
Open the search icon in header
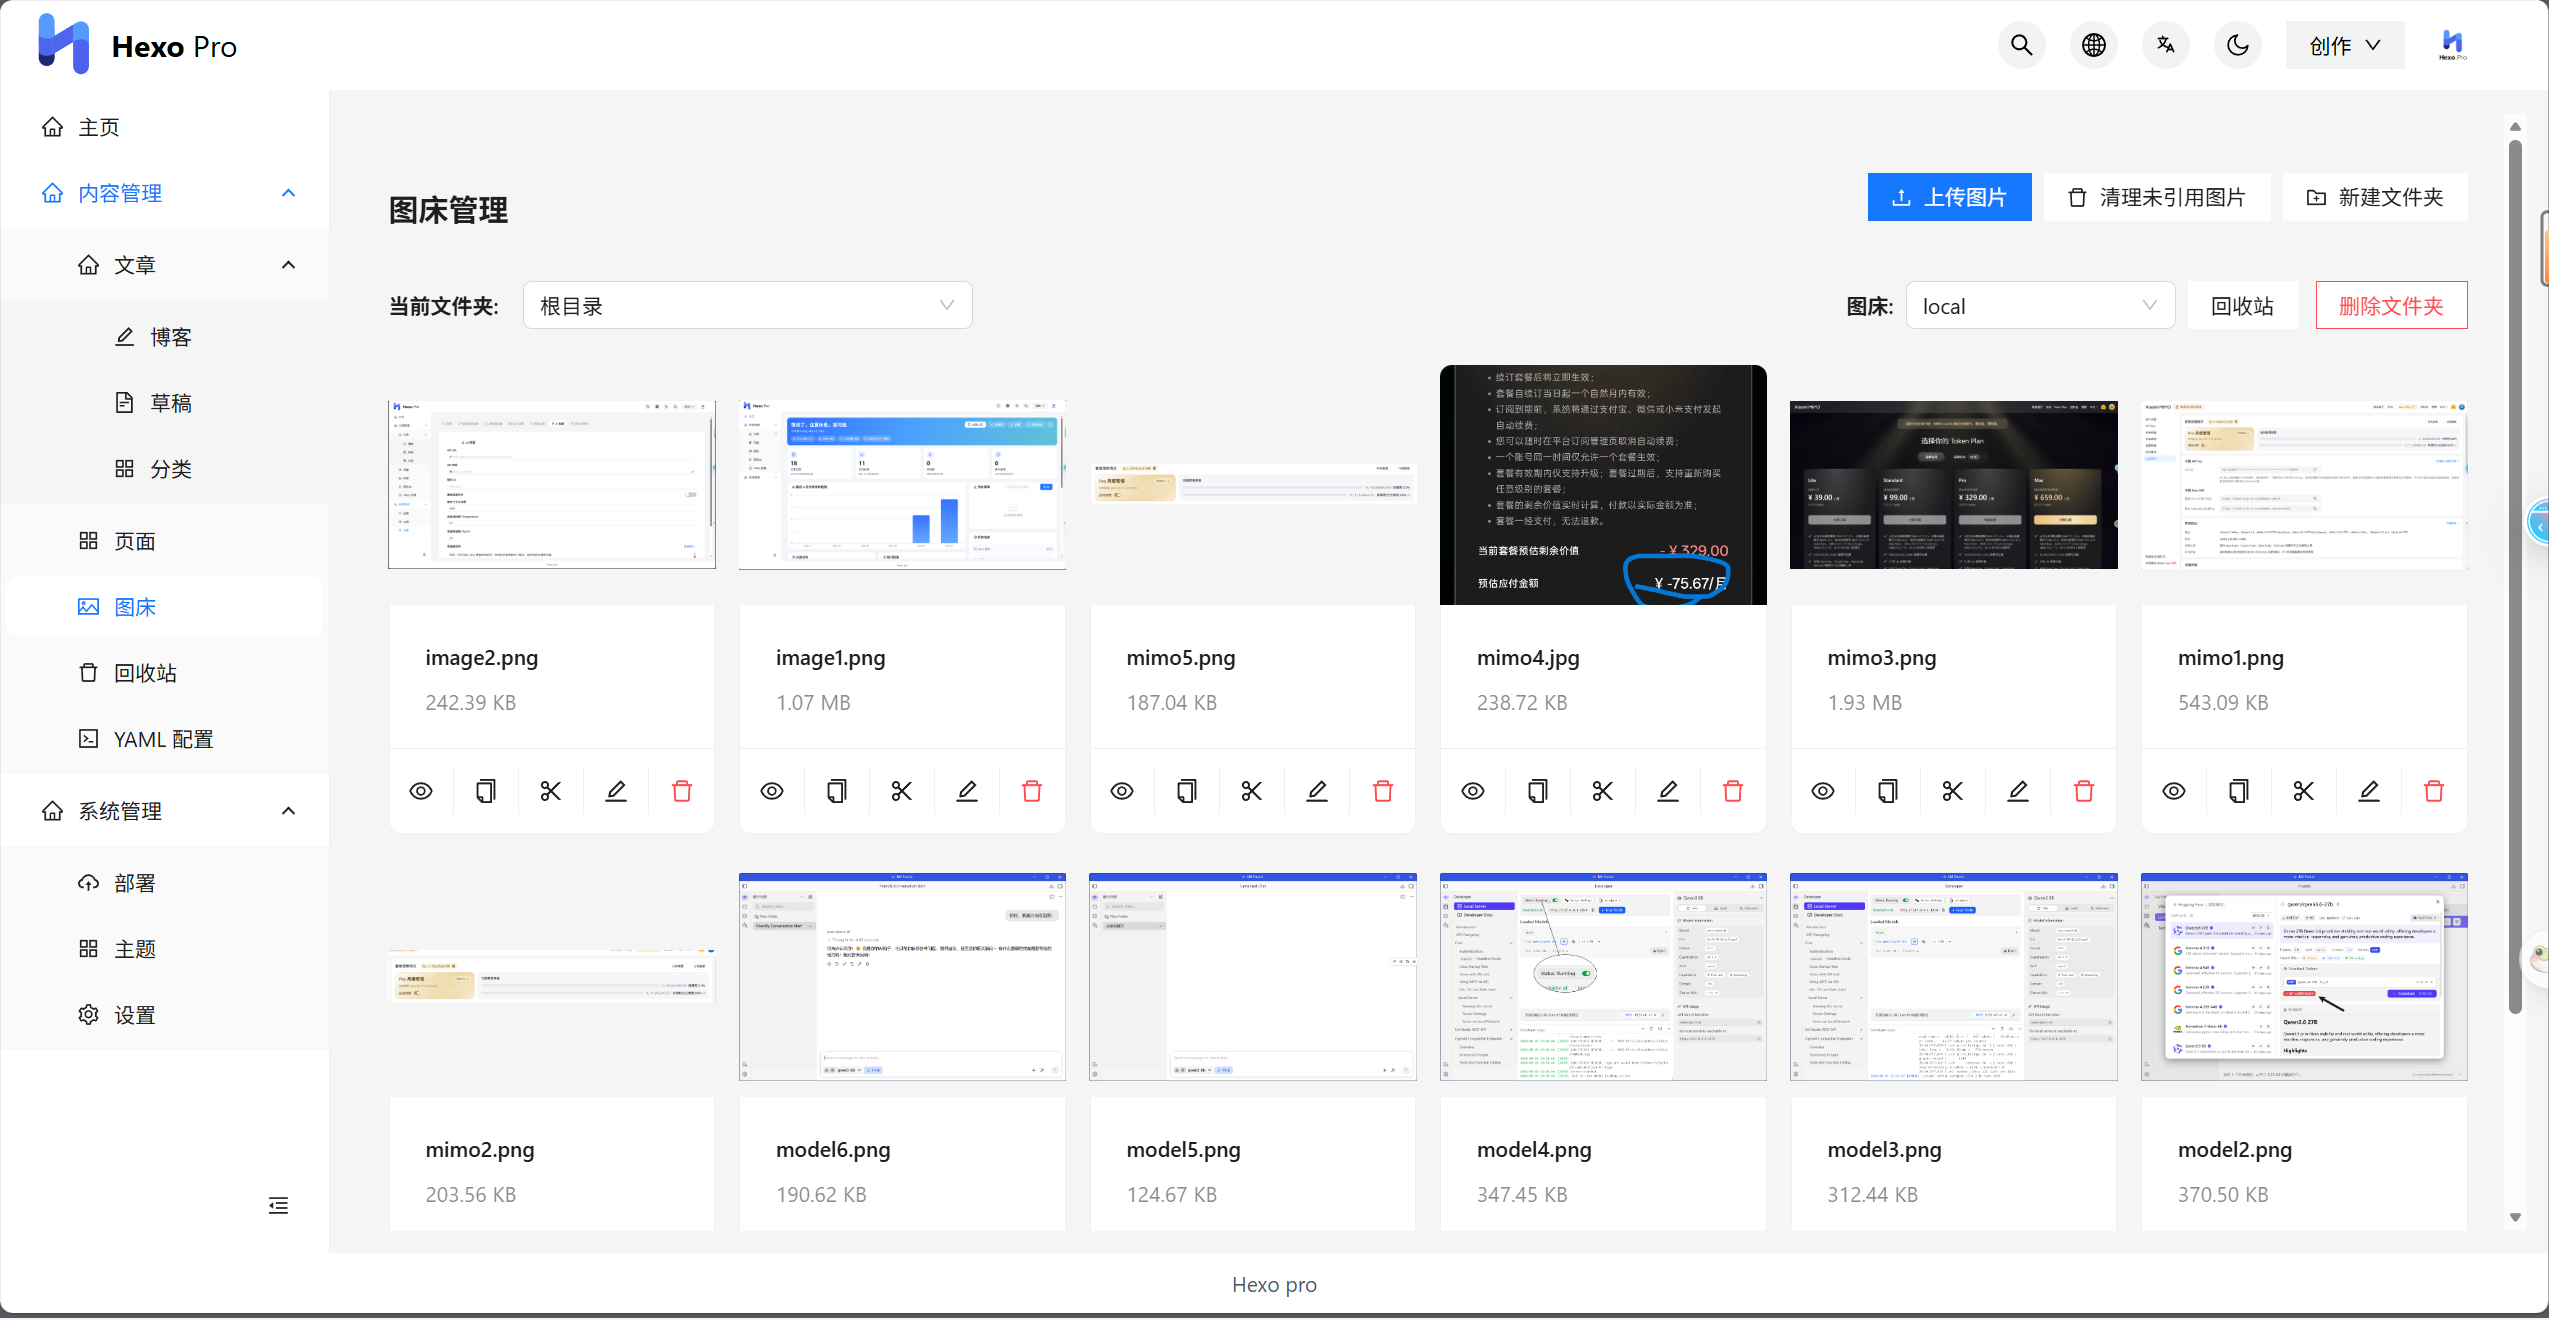(x=2021, y=45)
